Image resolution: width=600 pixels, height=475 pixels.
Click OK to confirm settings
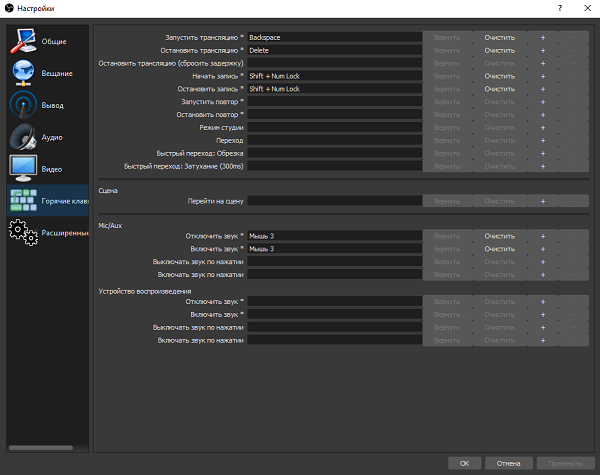click(x=464, y=463)
